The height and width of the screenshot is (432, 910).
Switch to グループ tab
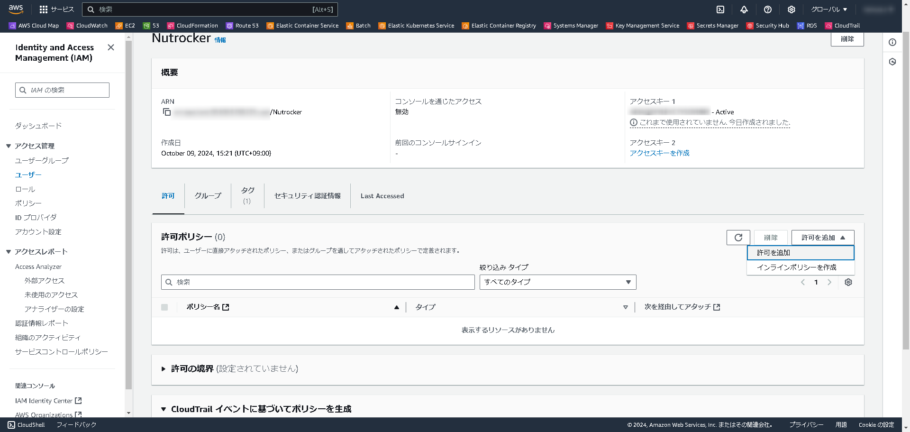[208, 196]
